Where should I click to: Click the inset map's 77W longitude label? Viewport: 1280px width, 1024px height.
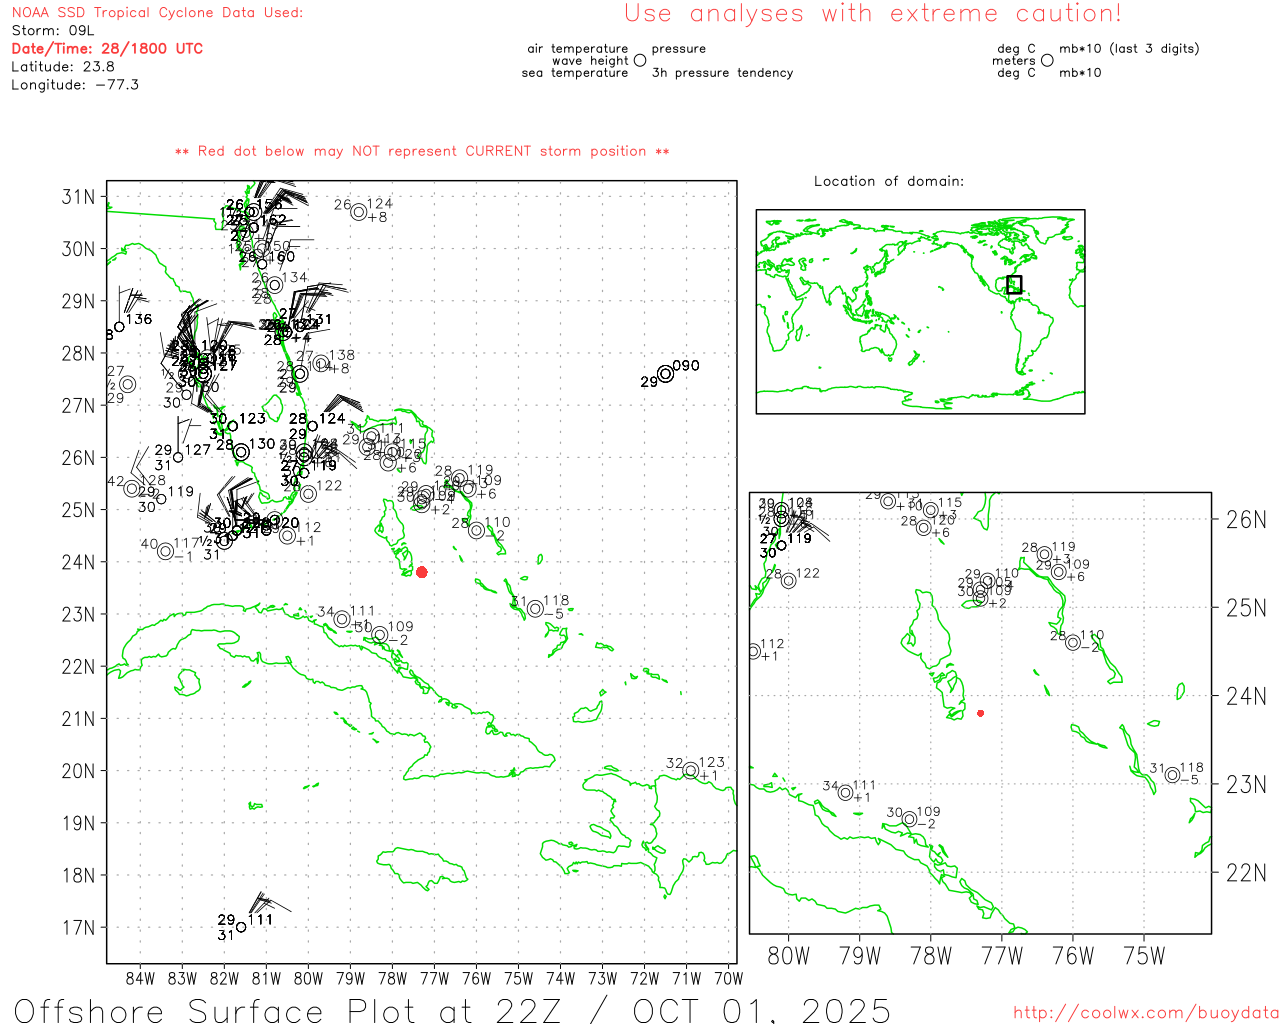(1002, 956)
